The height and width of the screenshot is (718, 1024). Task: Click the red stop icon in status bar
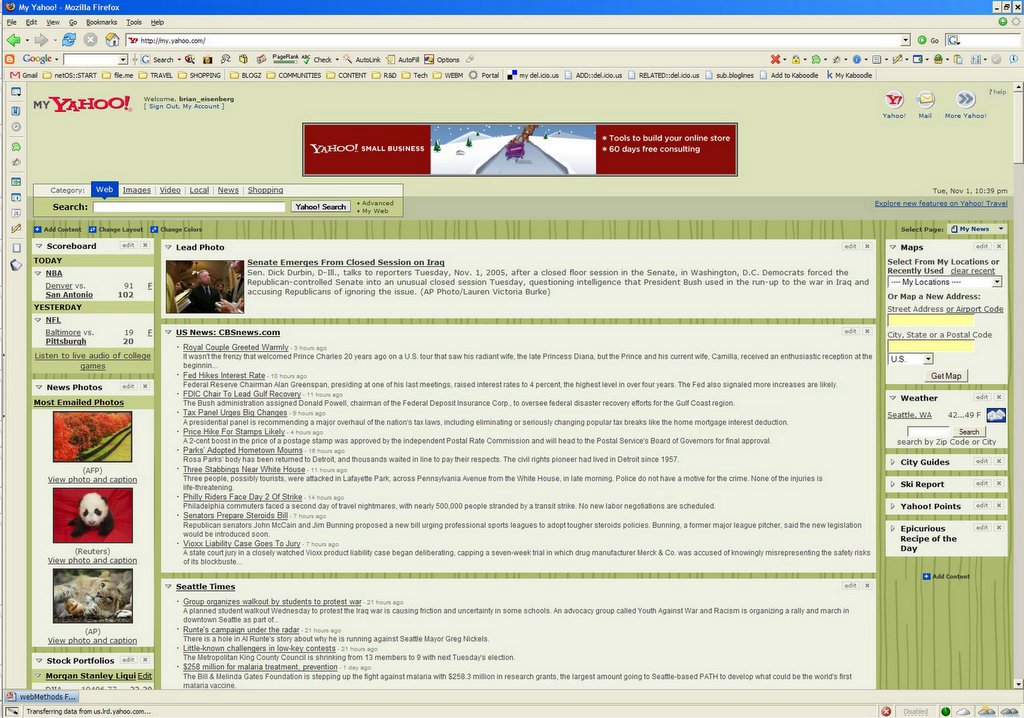point(886,711)
